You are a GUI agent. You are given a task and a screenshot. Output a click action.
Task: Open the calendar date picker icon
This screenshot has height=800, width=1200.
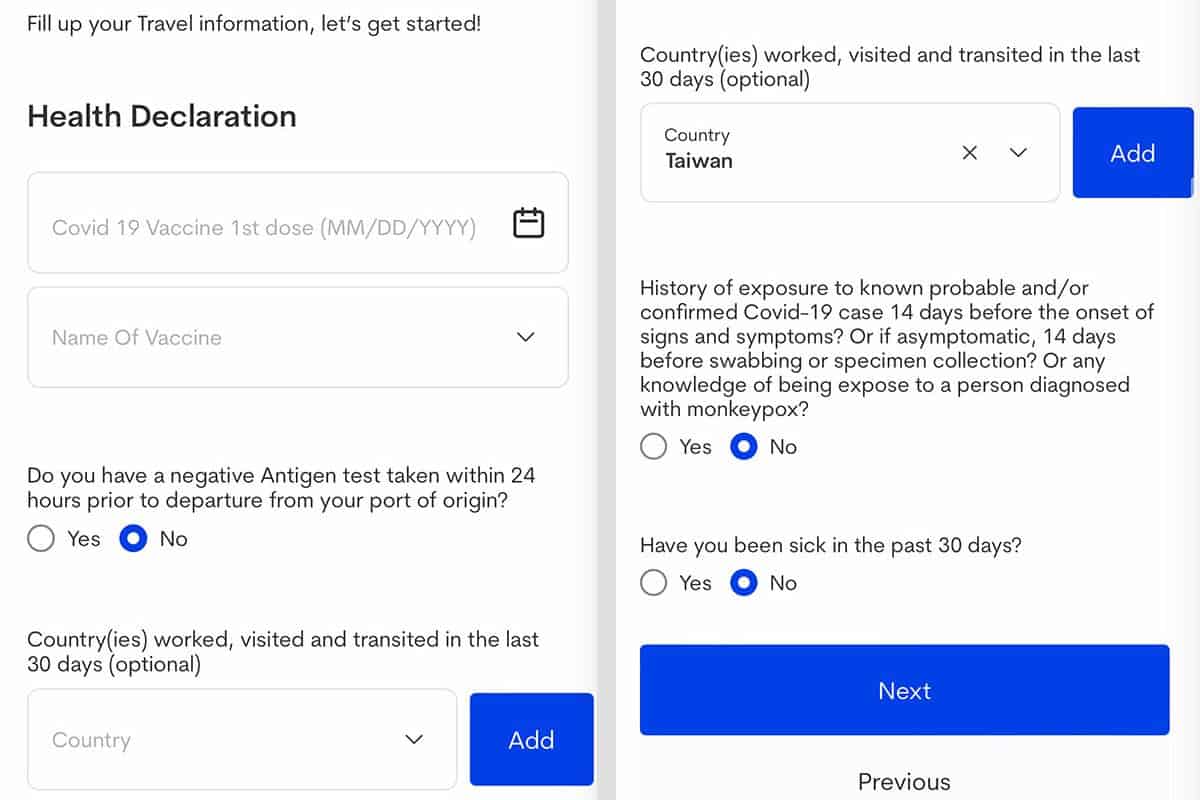pyautogui.click(x=528, y=222)
